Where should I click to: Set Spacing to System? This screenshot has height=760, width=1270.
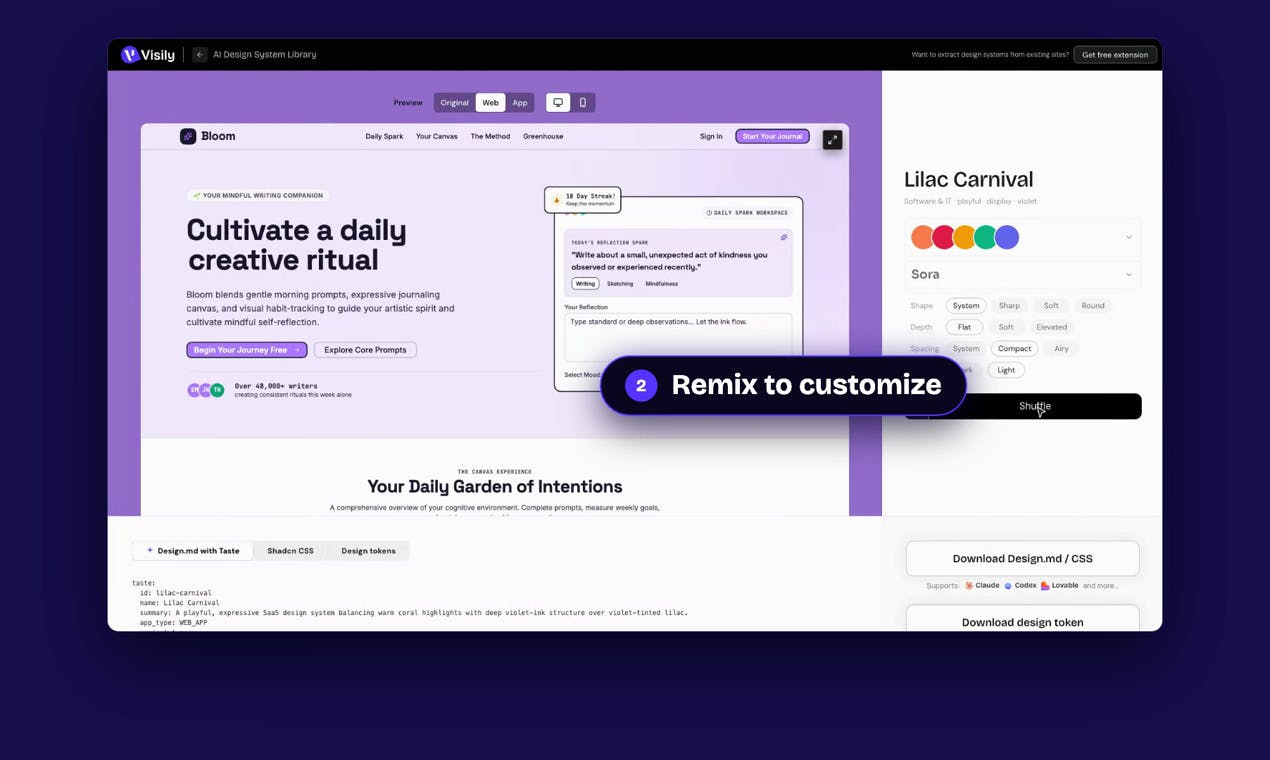[966, 349]
